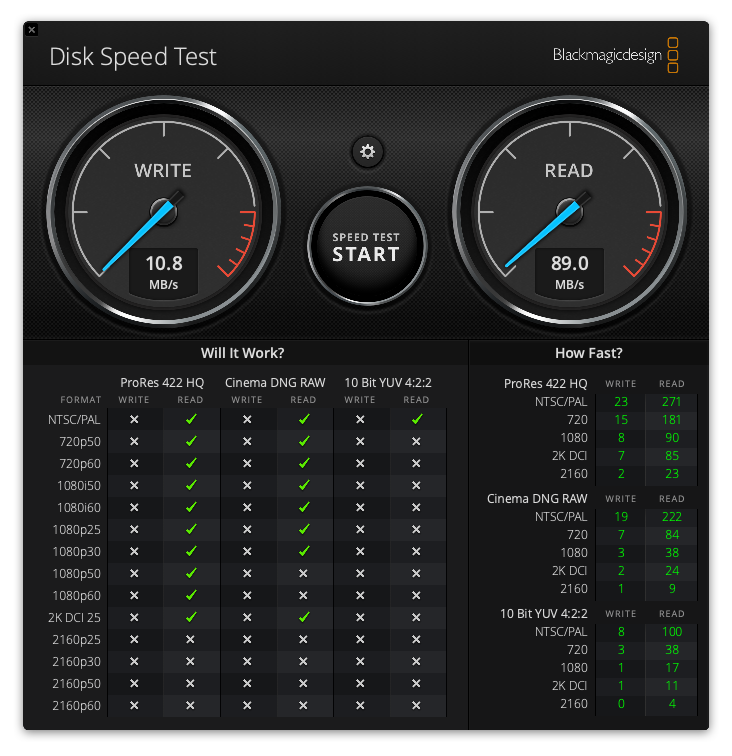
Task: Click ProRes 422 HQ NTSC/PAL read value 271
Action: [672, 402]
